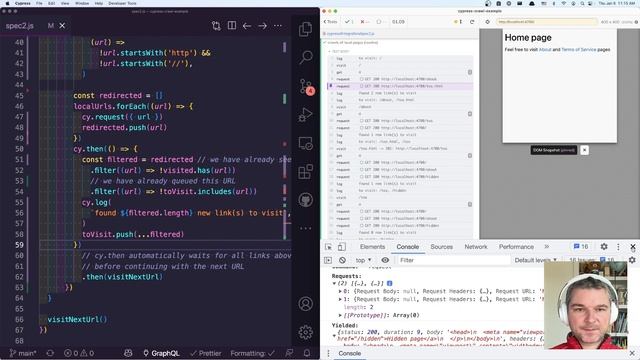The image size is (640, 360).
Task: Collapse the test body section in command log
Action: point(339,51)
